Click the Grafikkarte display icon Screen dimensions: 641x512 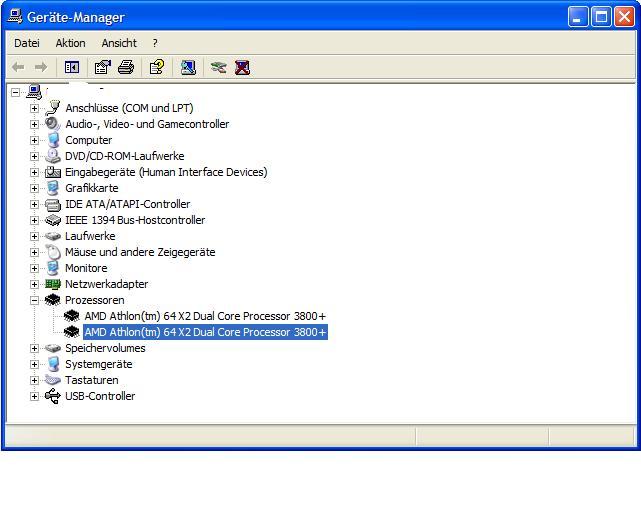pos(53,188)
